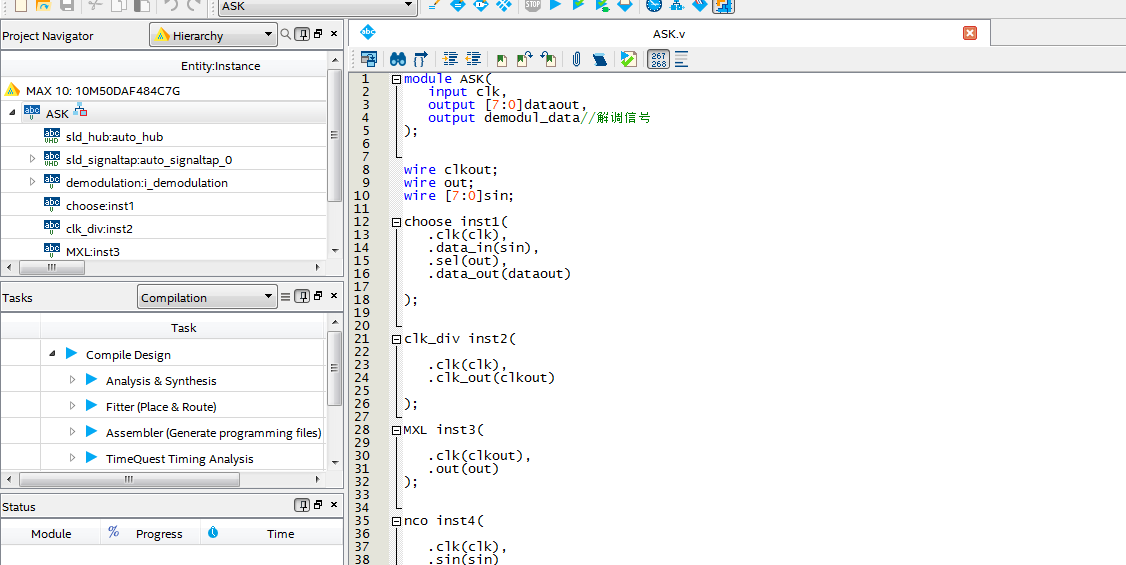Viewport: 1126px width, 565px height.
Task: Click the Stop Processing icon
Action: click(533, 5)
